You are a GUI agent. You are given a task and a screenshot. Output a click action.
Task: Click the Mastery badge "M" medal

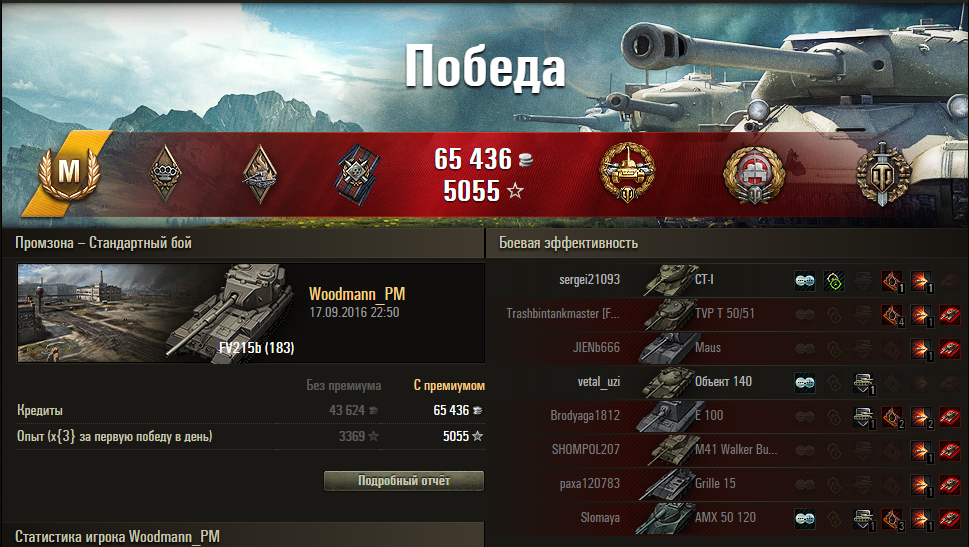[69, 173]
